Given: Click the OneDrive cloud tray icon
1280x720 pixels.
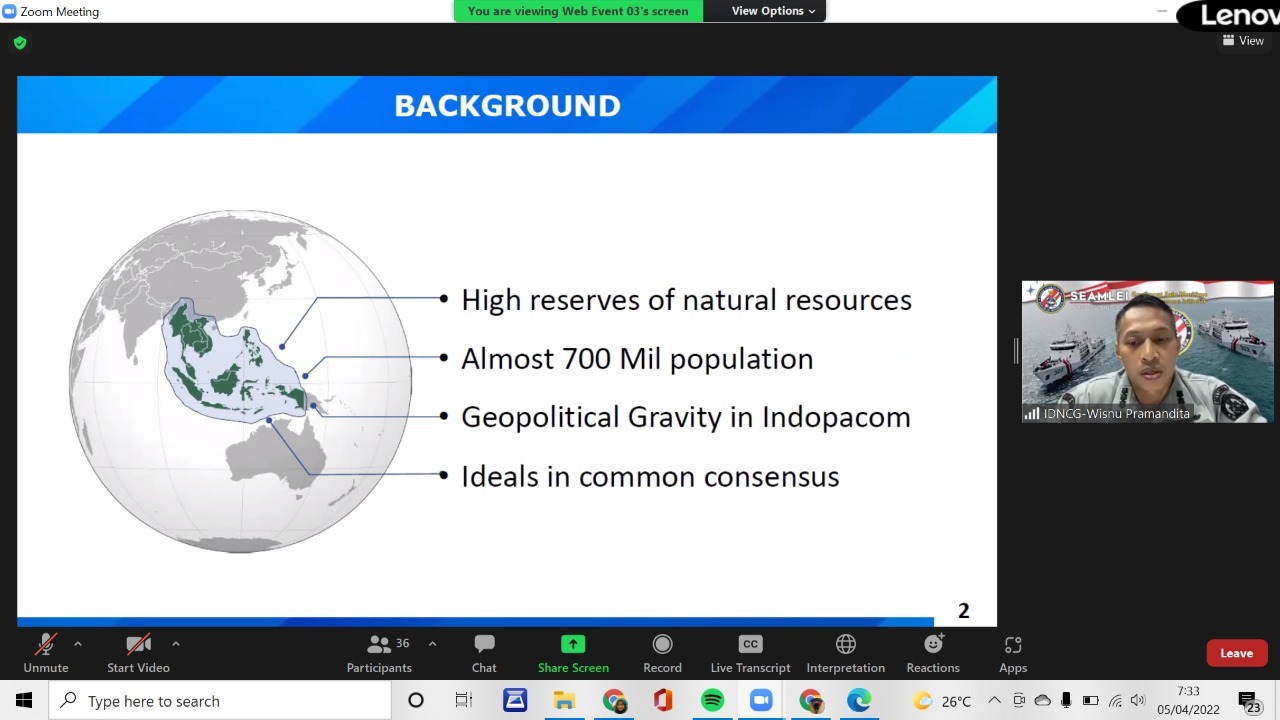Looking at the screenshot, I should (1042, 701).
